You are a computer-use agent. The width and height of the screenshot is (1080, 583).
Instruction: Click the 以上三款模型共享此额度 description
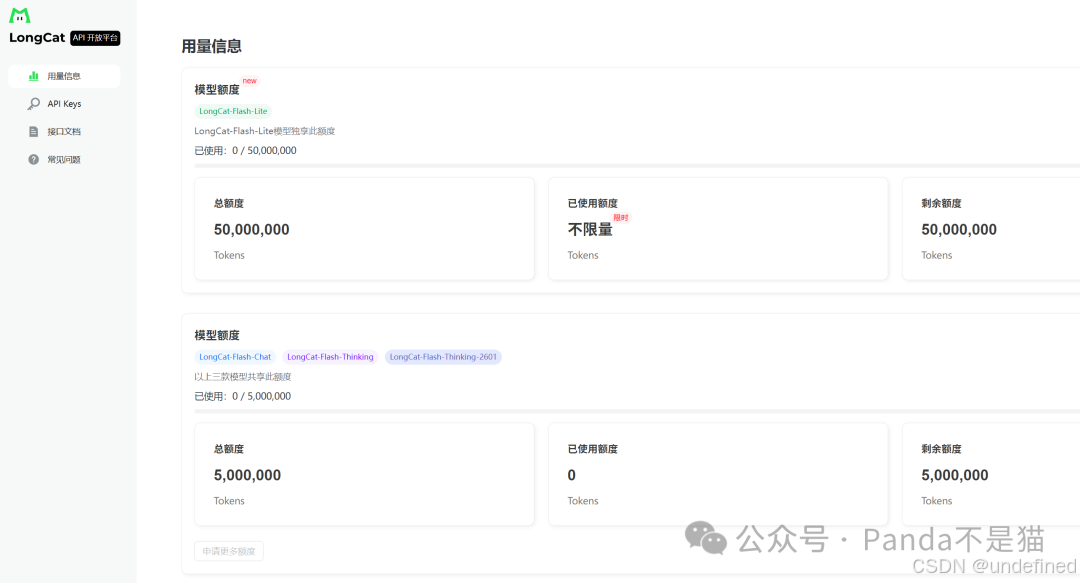(242, 377)
